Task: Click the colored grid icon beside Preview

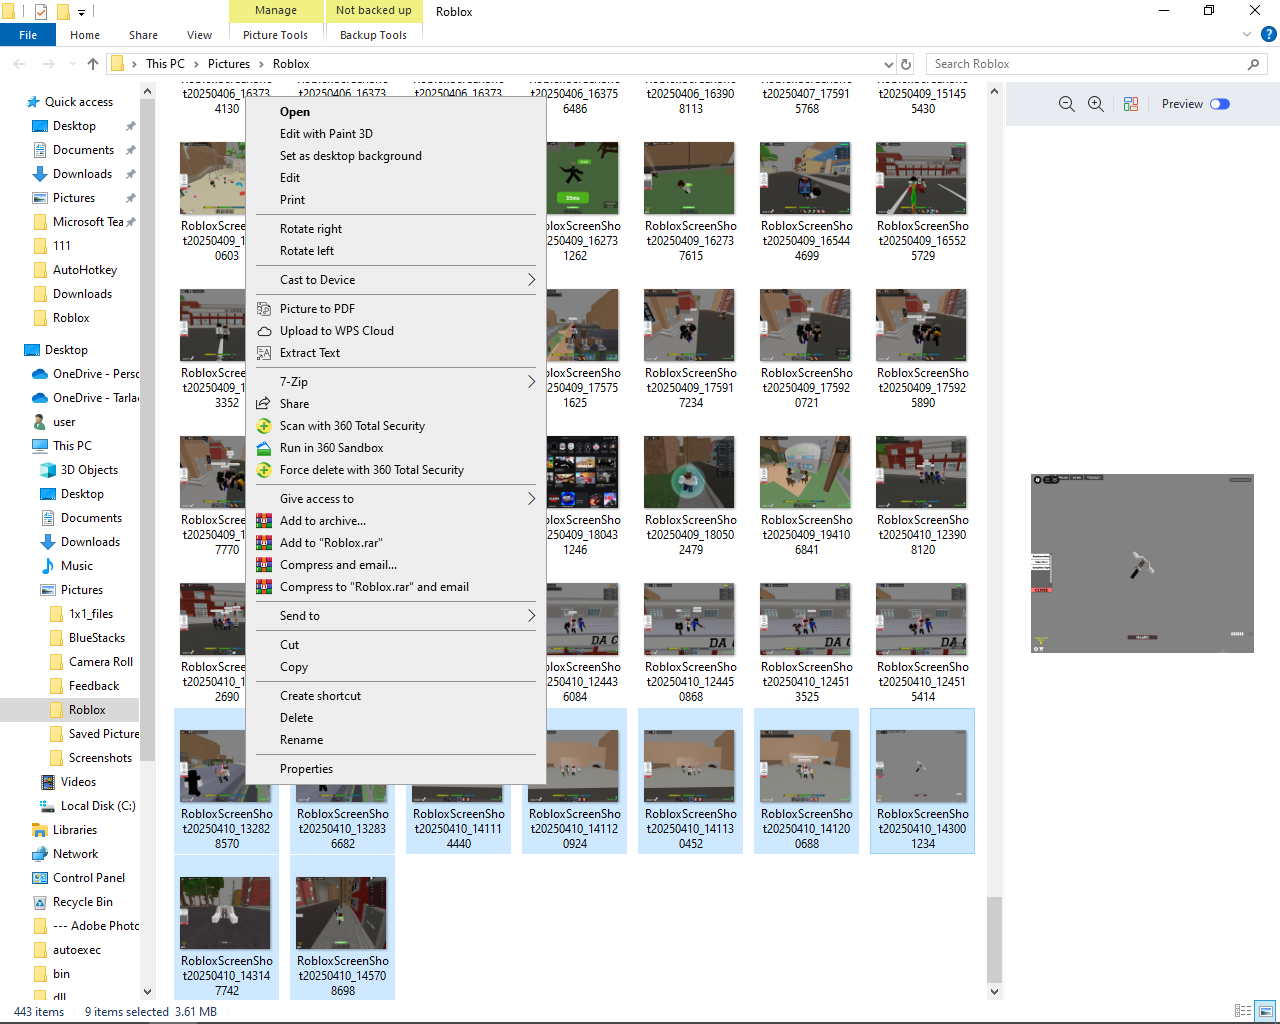Action: tap(1131, 104)
